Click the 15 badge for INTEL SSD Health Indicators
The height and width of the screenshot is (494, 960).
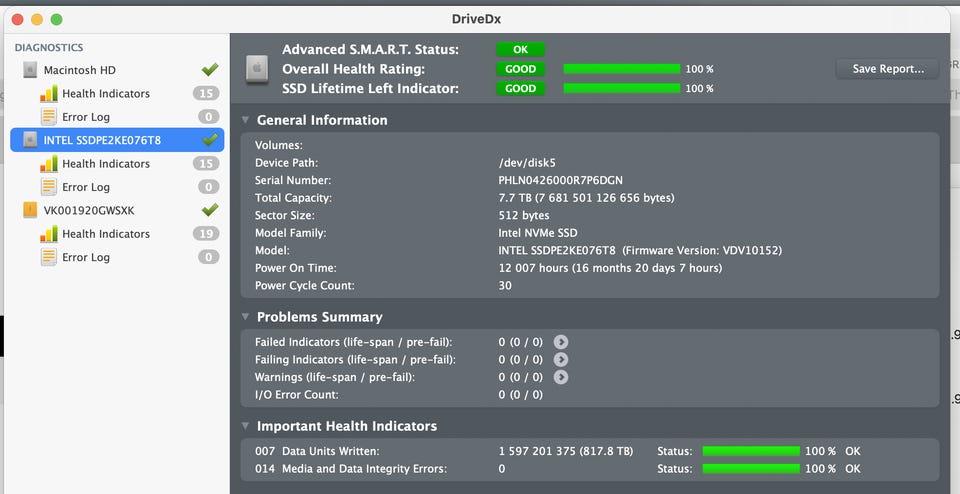[x=206, y=163]
